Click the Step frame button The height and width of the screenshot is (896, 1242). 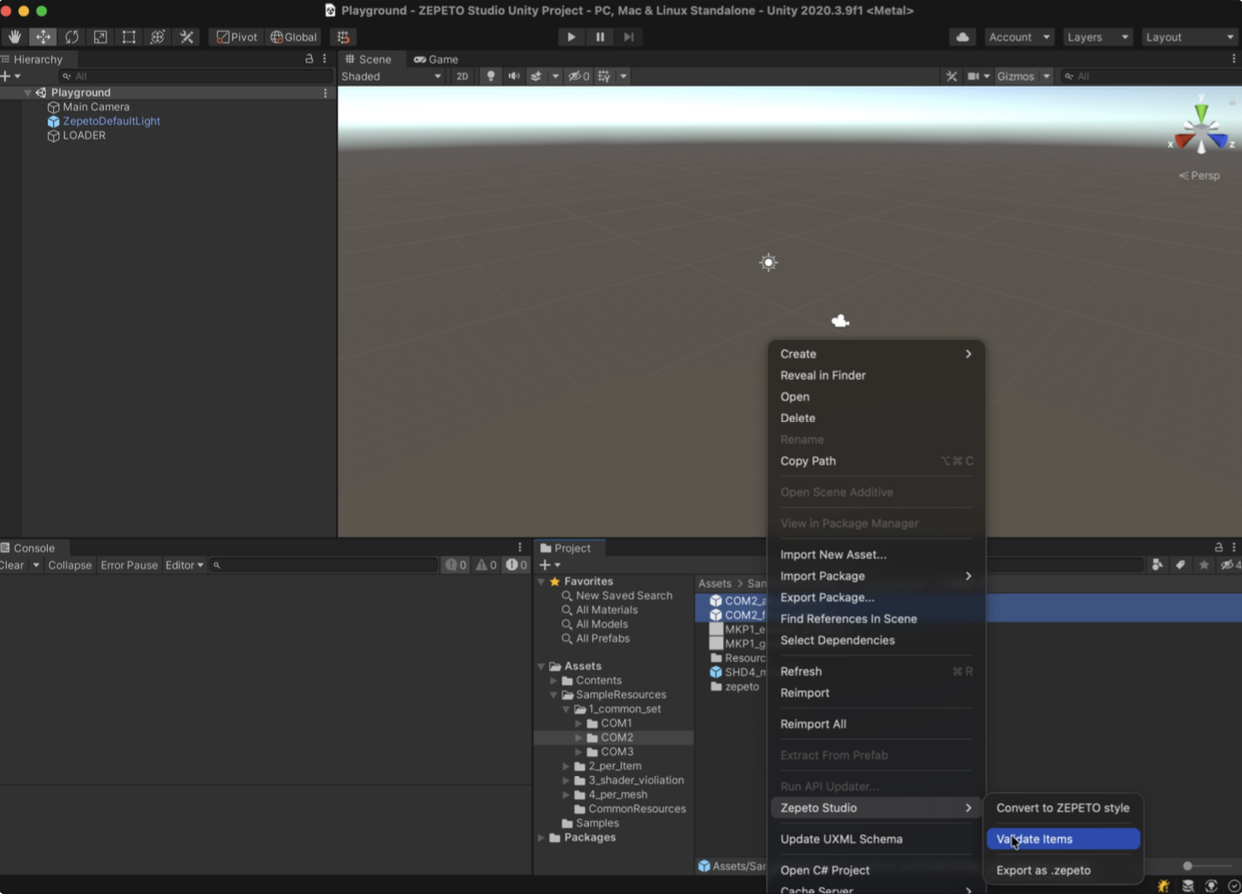629,37
